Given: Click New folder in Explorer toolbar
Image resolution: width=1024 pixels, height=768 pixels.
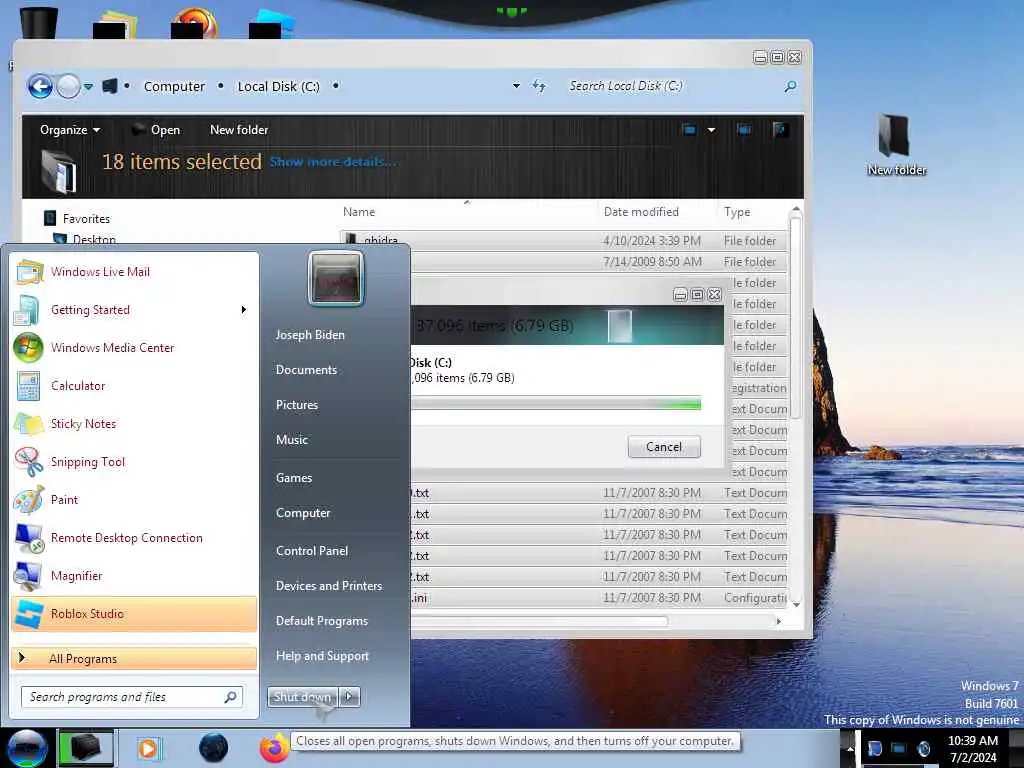Looking at the screenshot, I should (x=239, y=130).
